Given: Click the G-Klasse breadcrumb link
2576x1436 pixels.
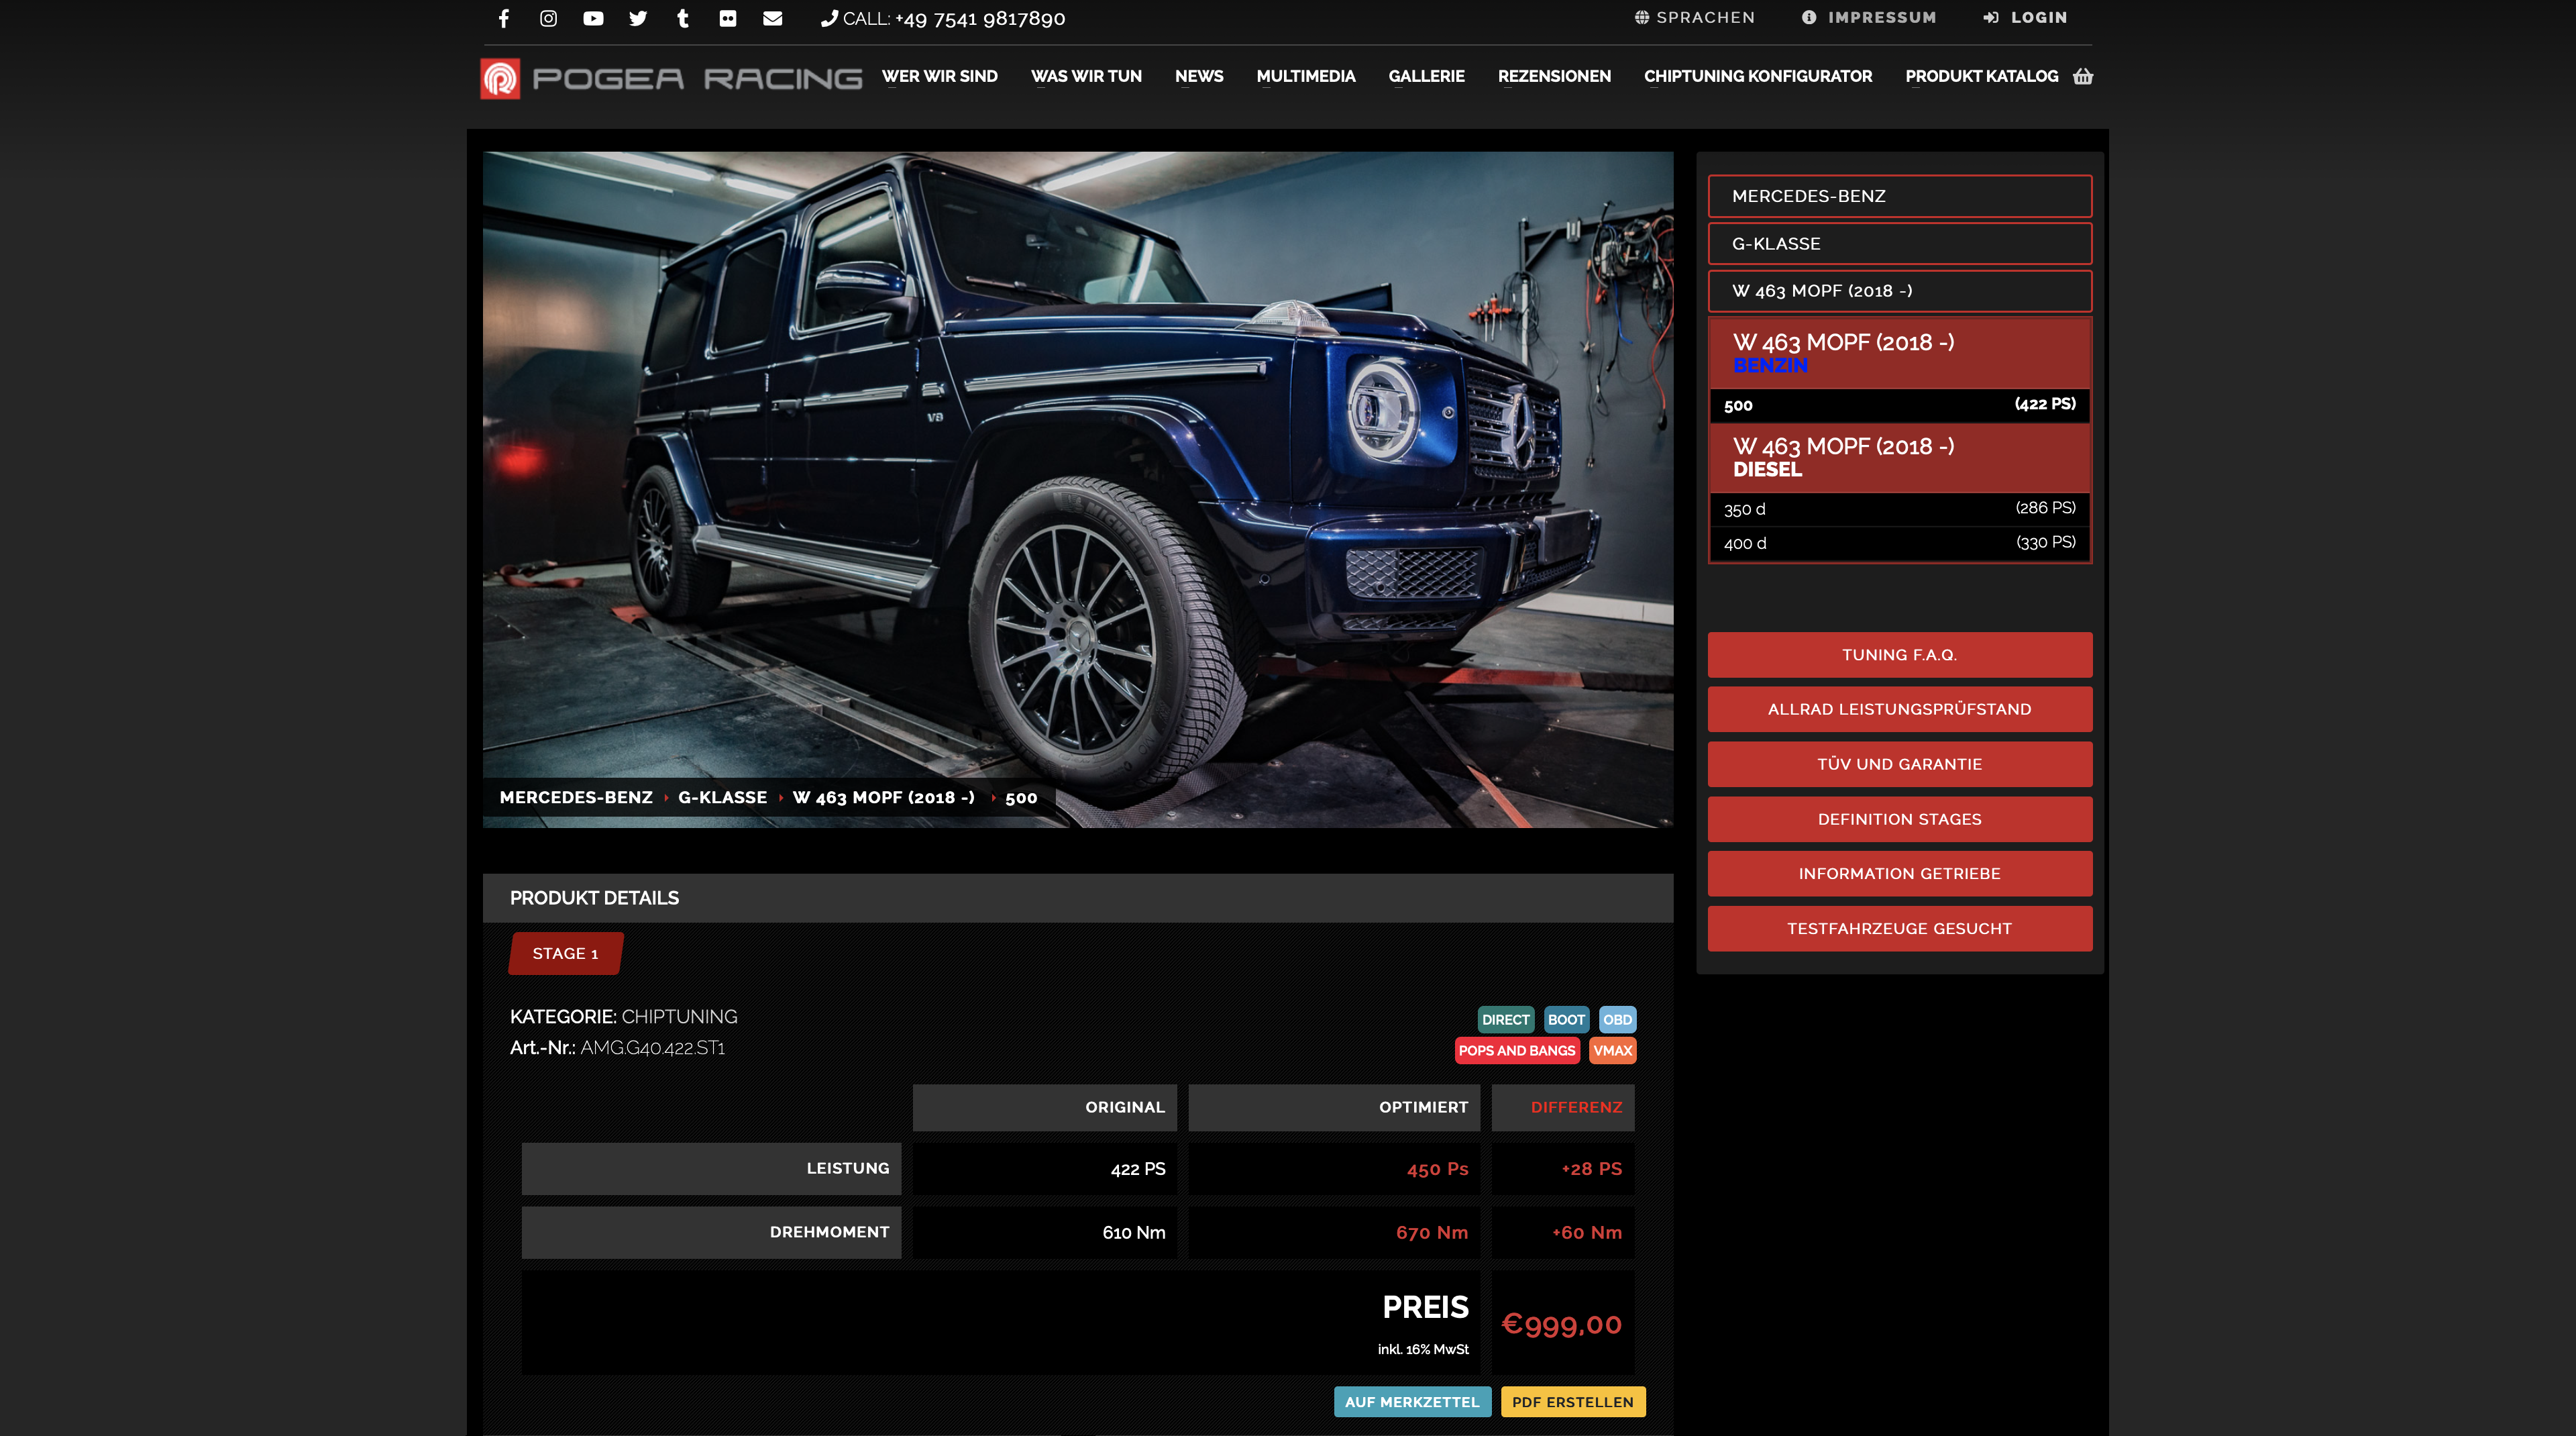Looking at the screenshot, I should pyautogui.click(x=722, y=797).
